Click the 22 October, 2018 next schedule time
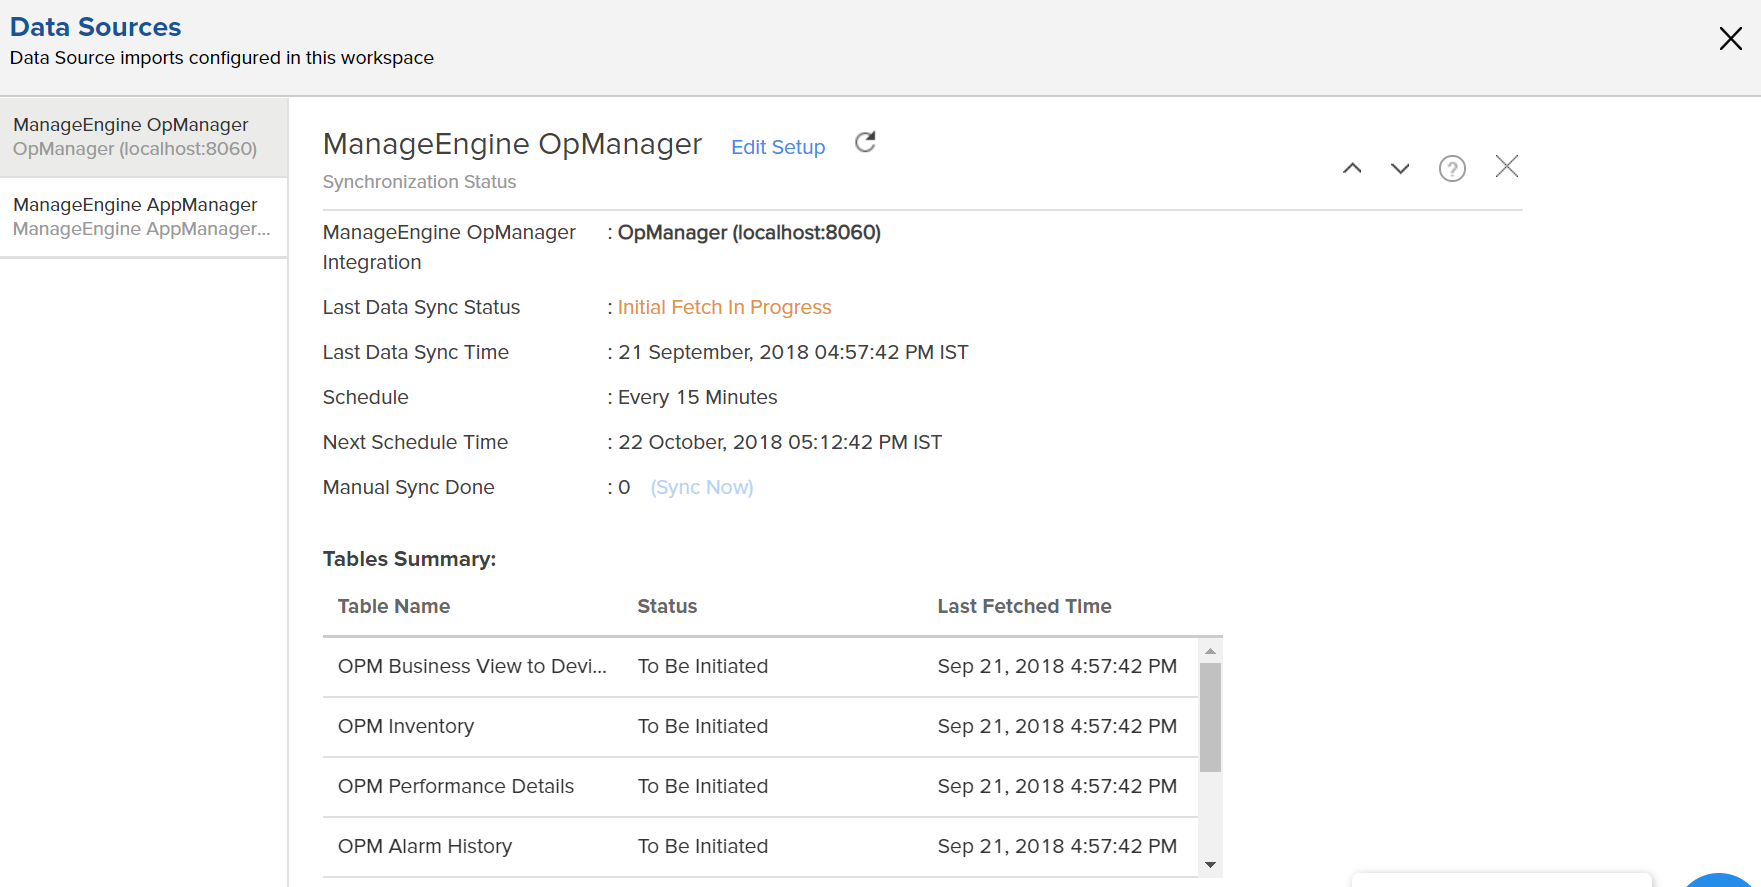1761x887 pixels. 780,442
